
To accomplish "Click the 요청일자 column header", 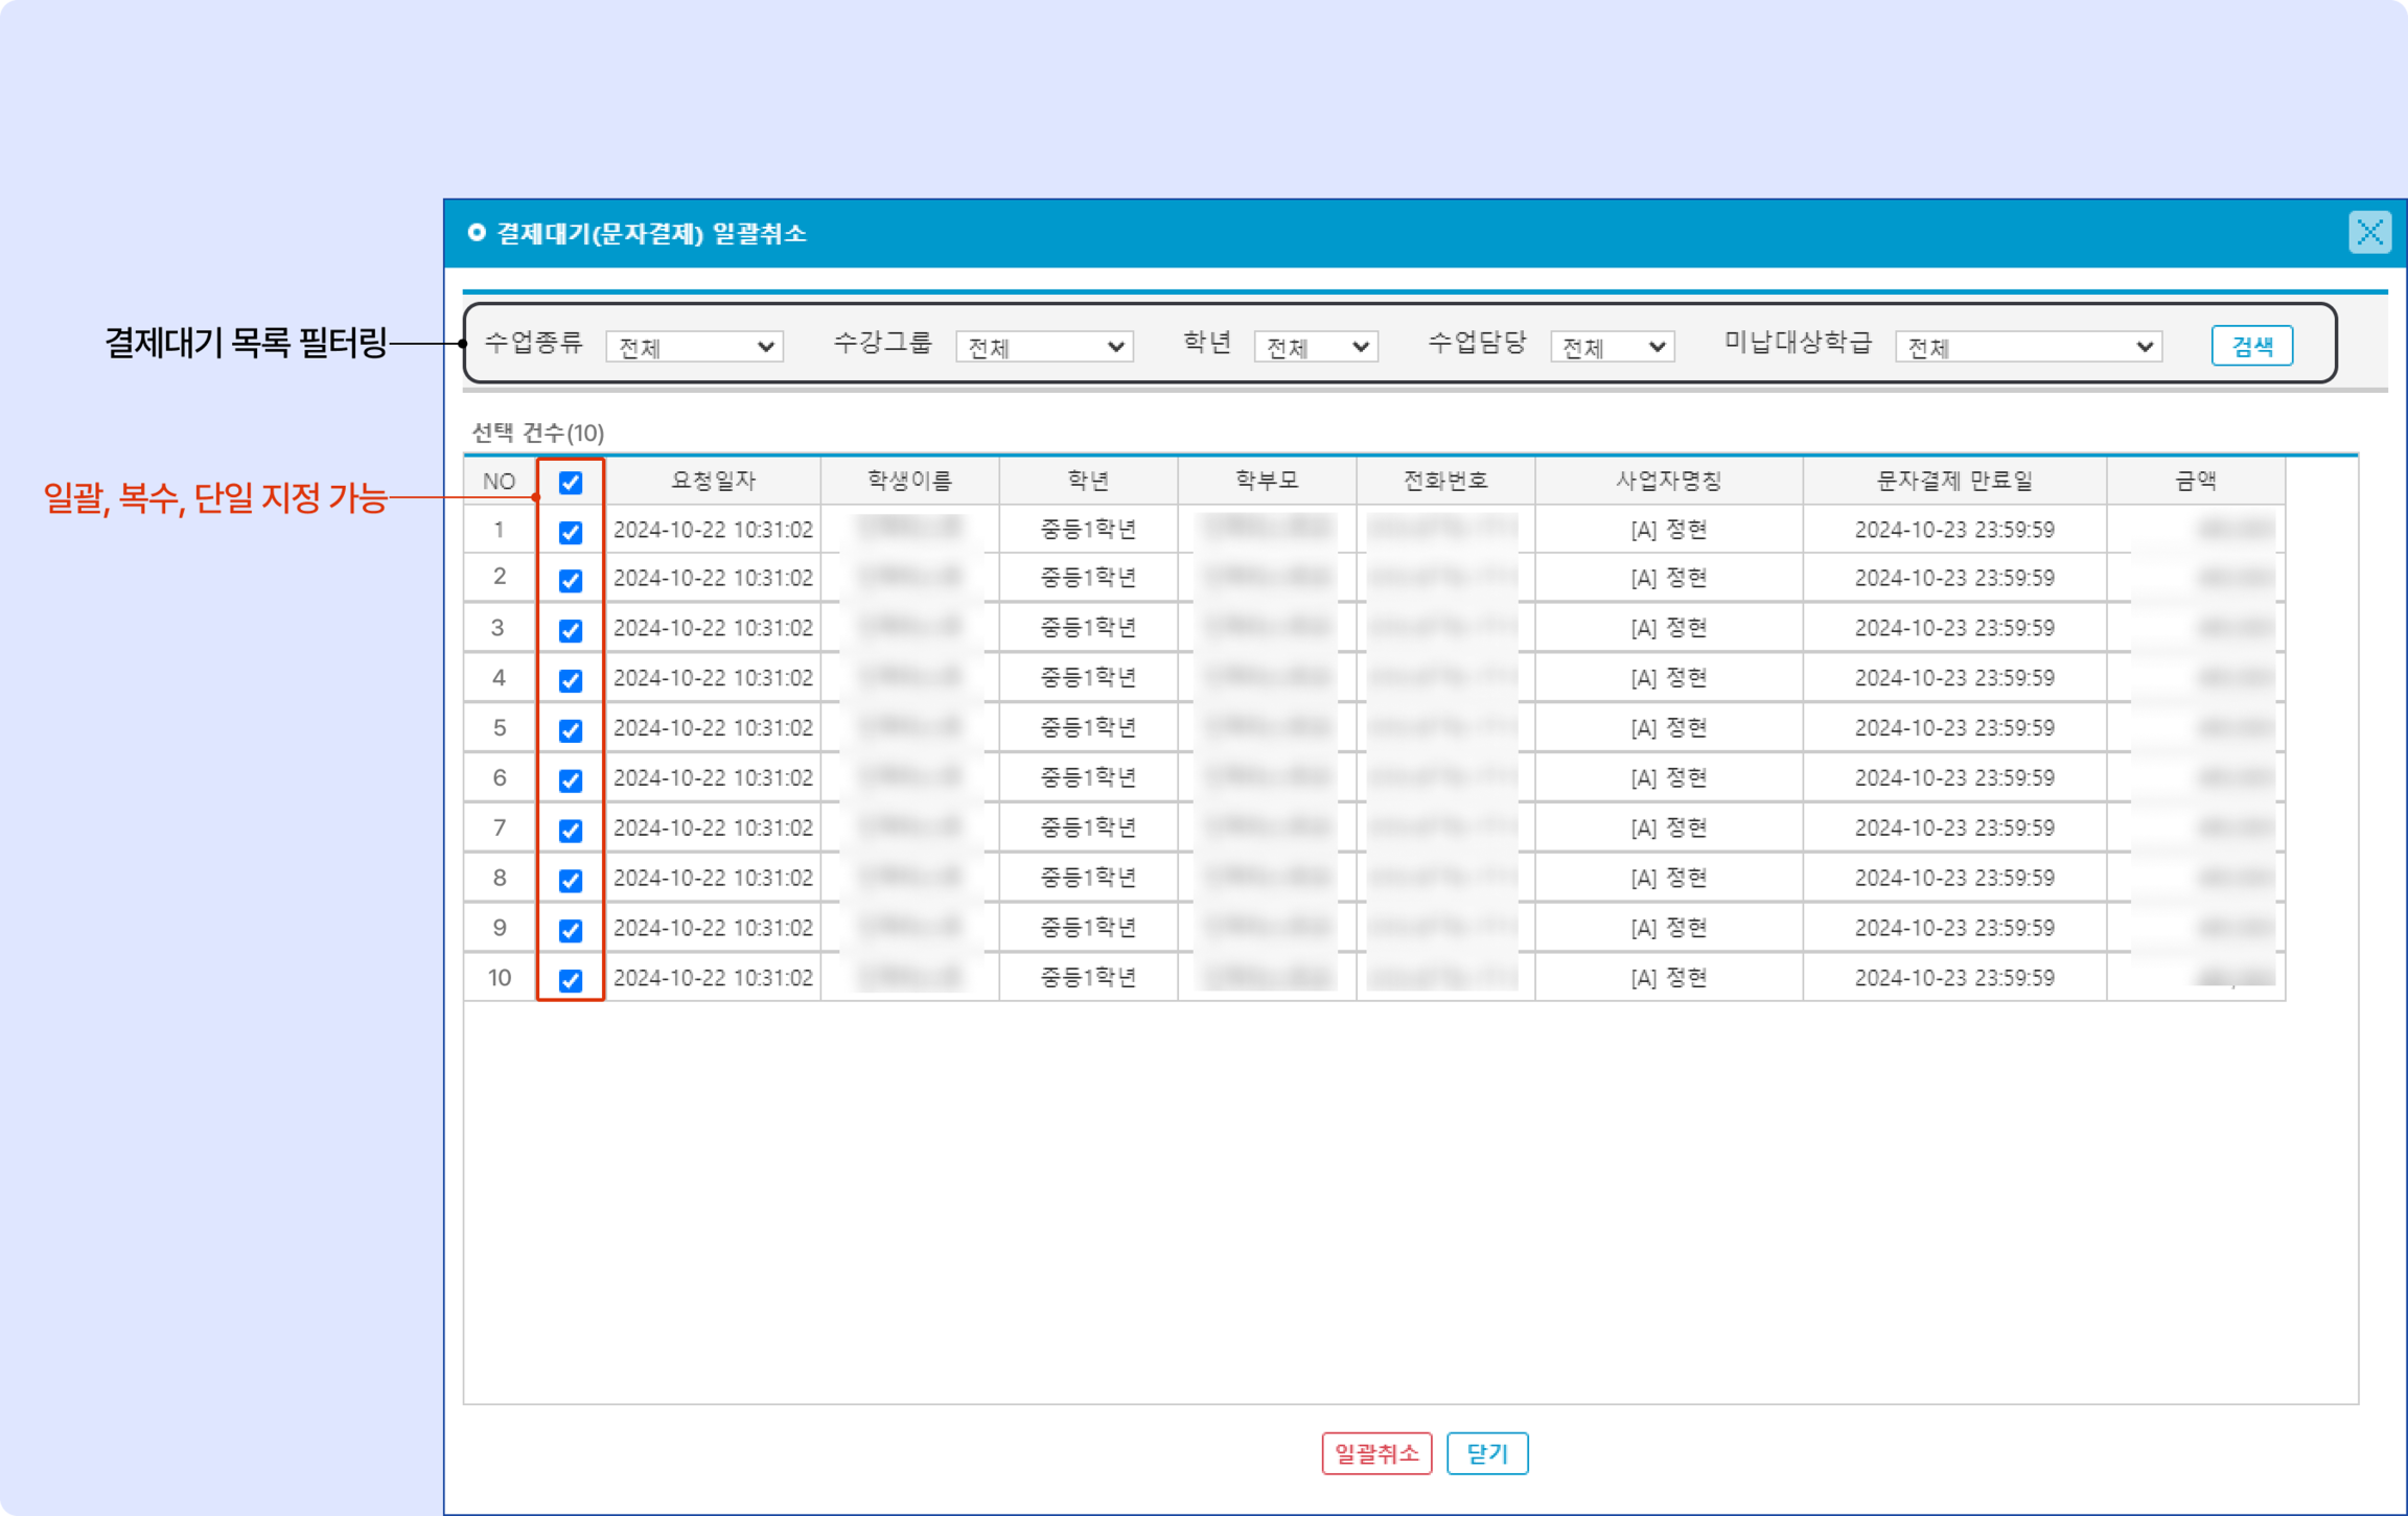I will pyautogui.click(x=712, y=481).
